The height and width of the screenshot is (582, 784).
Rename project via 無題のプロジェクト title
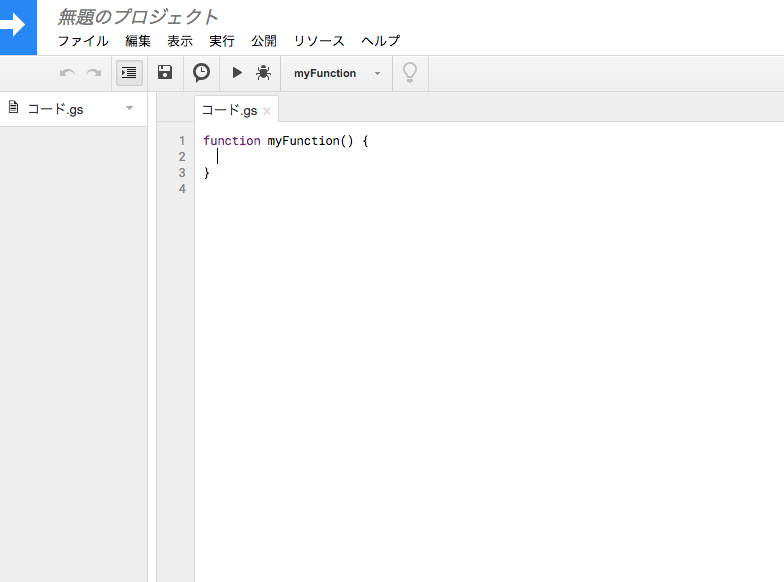pyautogui.click(x=138, y=17)
